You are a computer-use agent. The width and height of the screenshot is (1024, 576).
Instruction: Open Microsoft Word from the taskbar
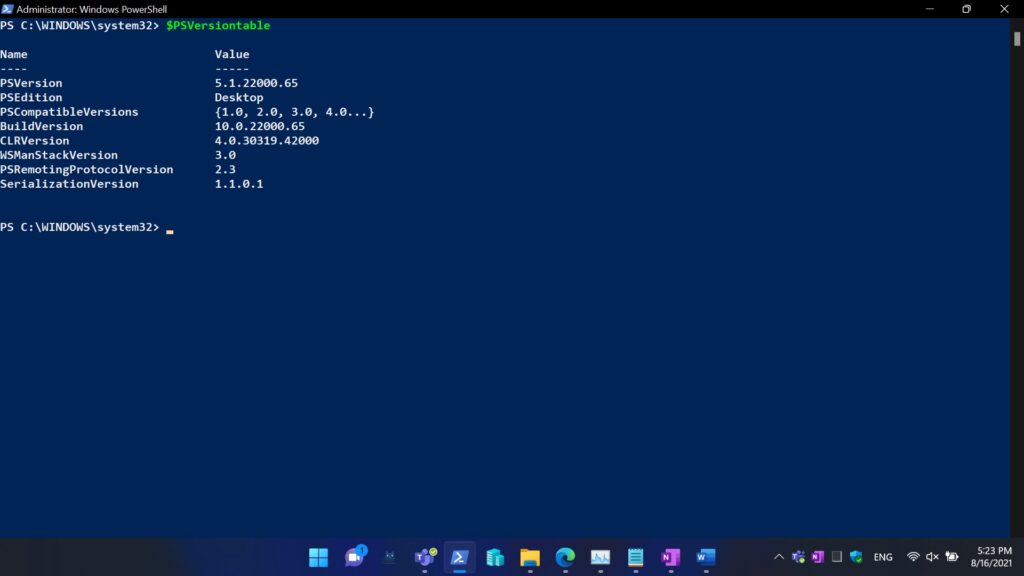(x=705, y=557)
